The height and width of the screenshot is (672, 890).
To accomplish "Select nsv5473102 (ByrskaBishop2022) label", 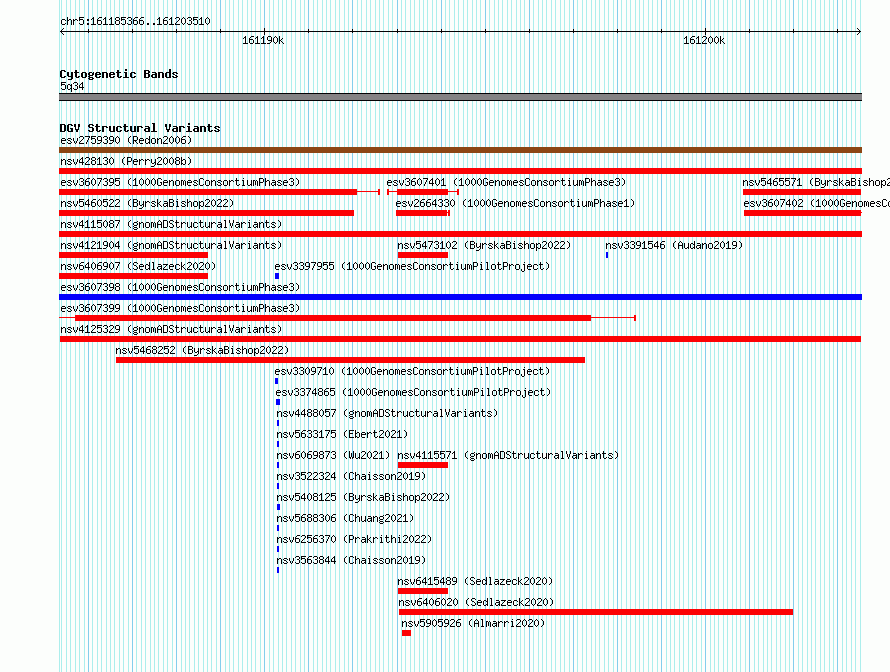I will pyautogui.click(x=484, y=245).
